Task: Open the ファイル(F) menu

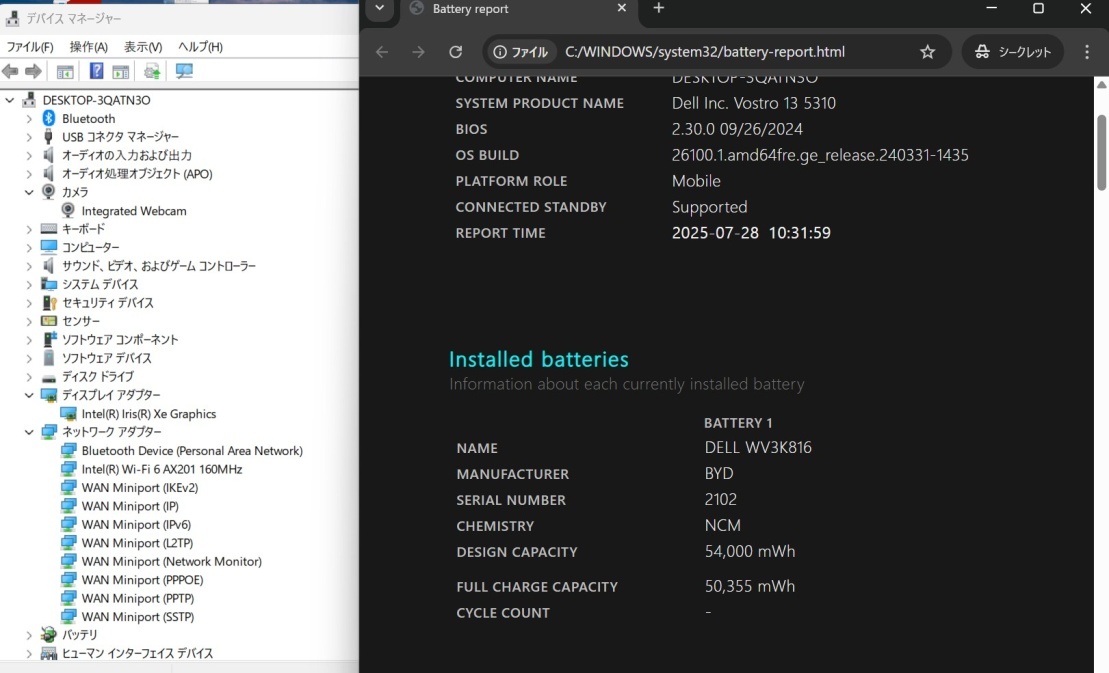Action: click(30, 47)
